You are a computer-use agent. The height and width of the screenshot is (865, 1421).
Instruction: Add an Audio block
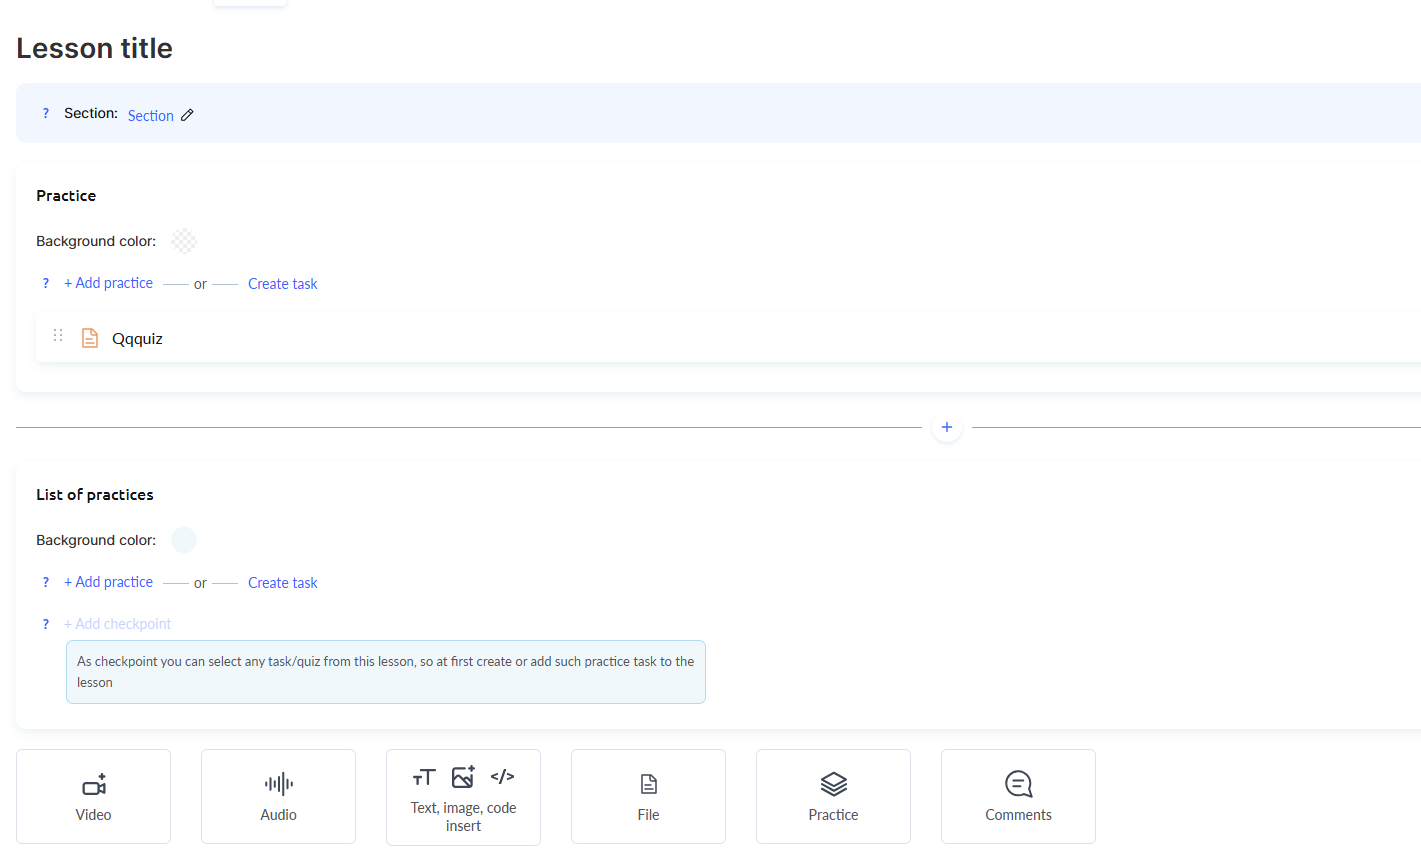278,796
